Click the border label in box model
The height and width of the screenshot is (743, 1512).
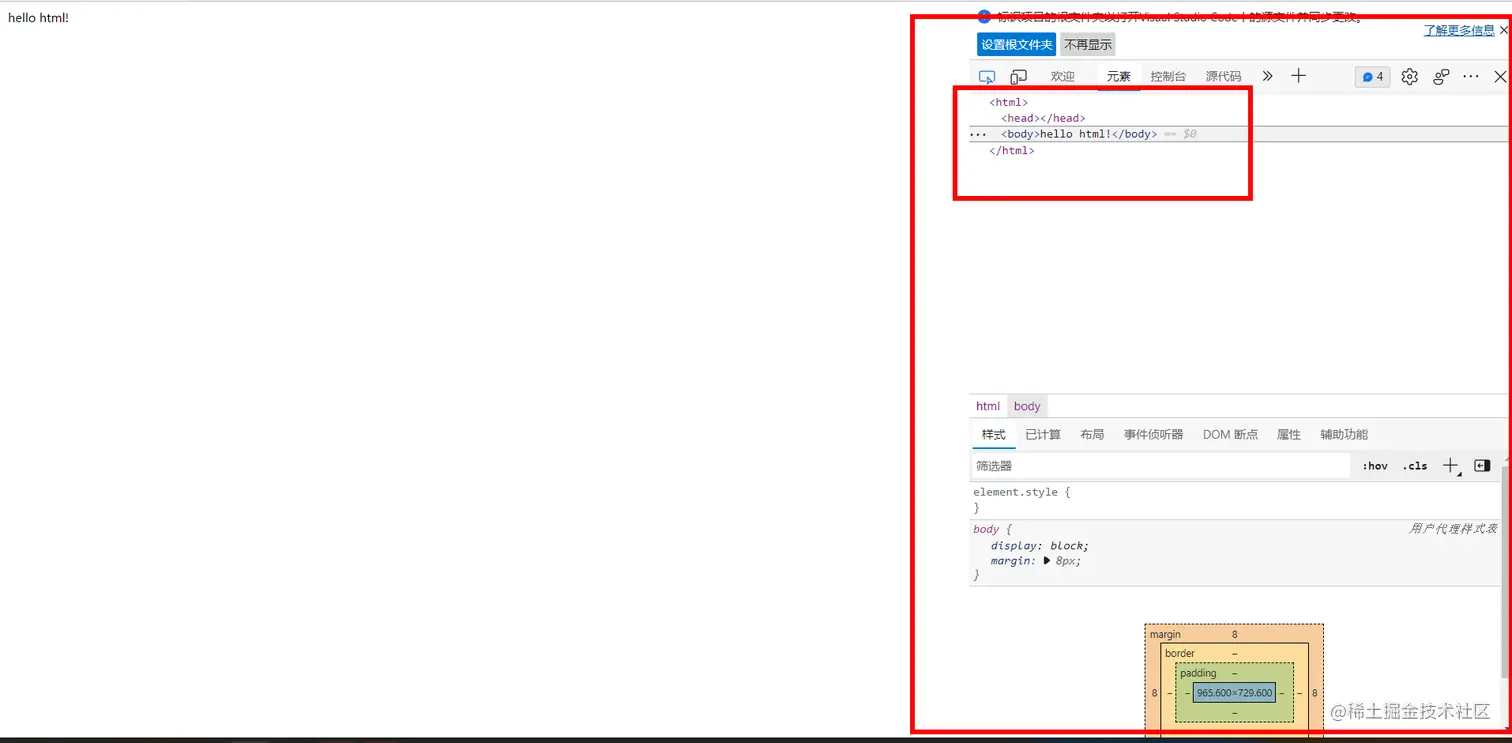click(1180, 653)
